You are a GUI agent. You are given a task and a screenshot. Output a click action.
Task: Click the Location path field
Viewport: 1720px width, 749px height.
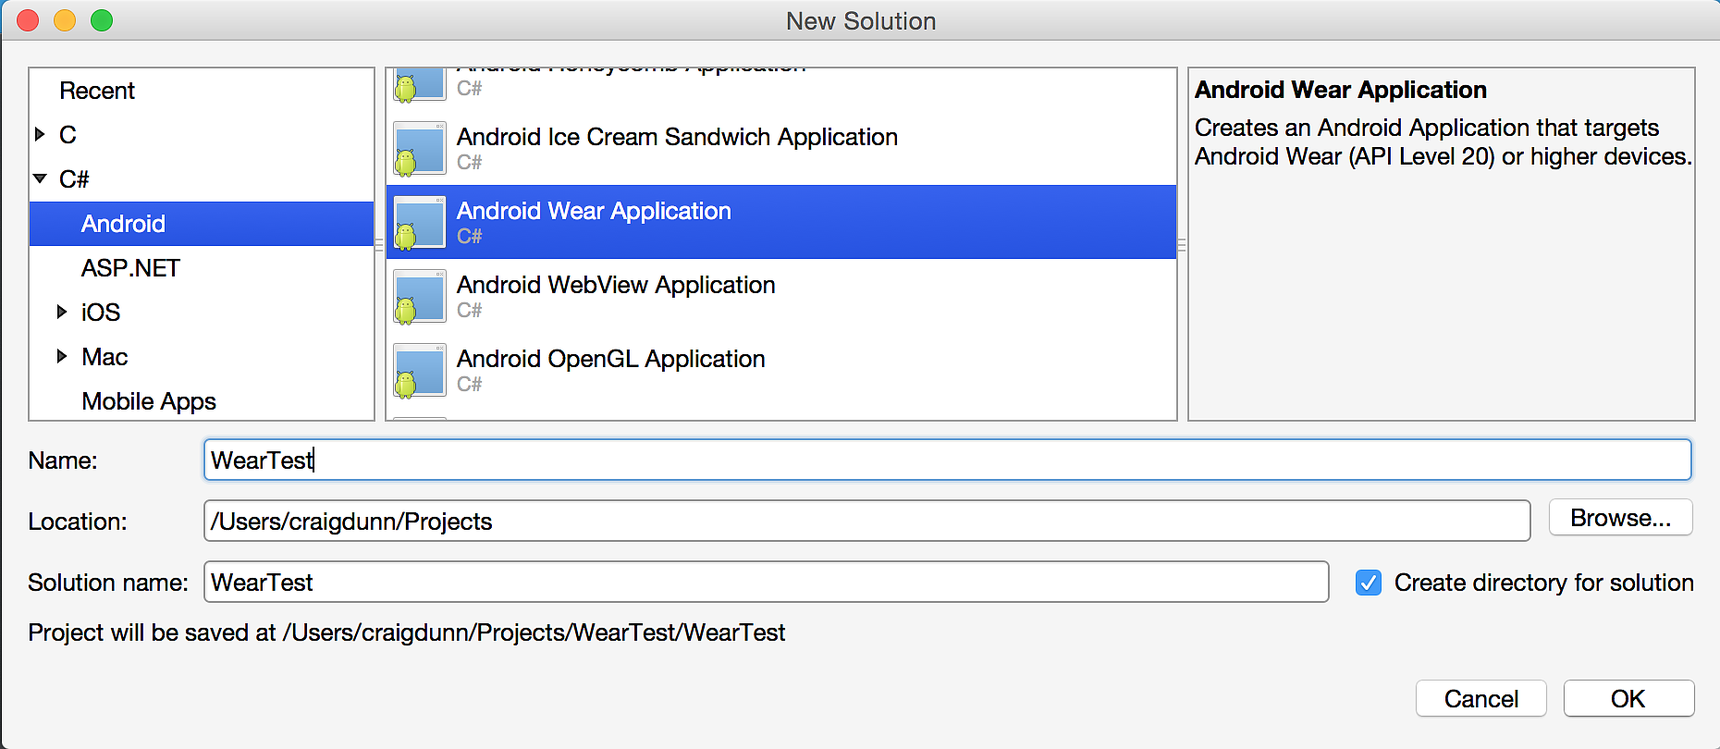(x=866, y=521)
